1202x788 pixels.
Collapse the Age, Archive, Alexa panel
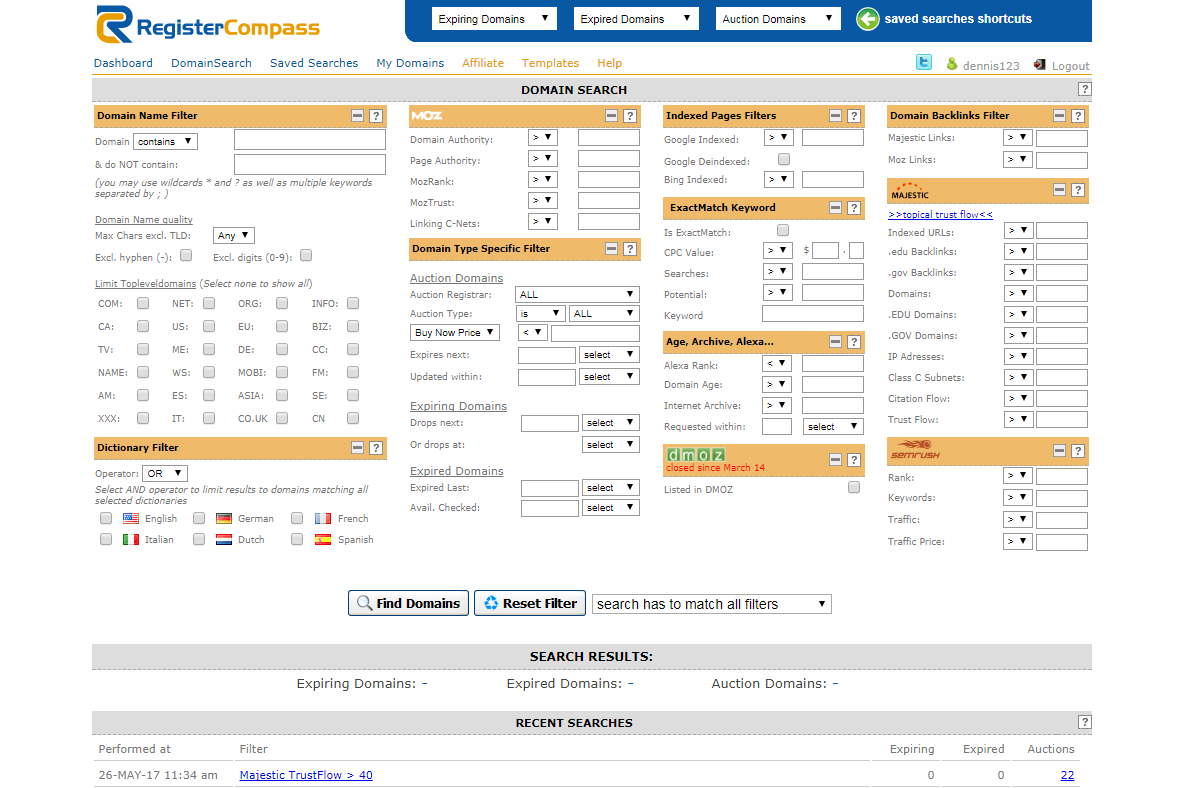[x=836, y=342]
